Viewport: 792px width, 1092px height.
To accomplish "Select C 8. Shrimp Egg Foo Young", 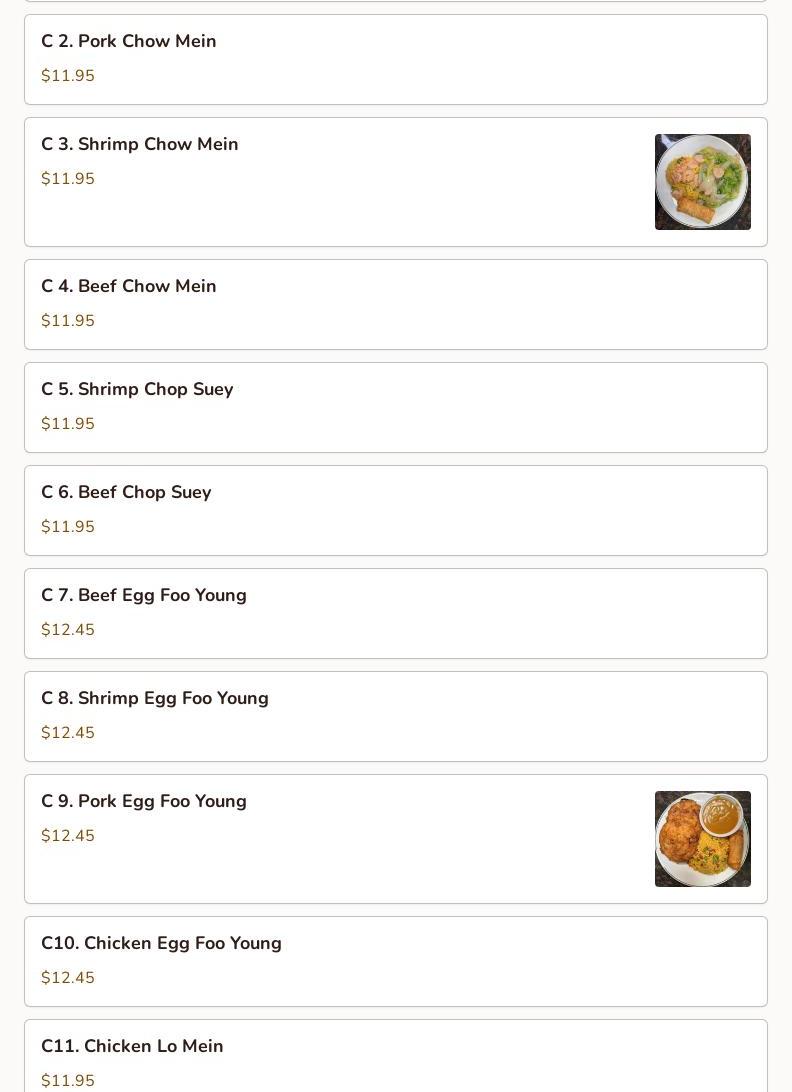I will pos(396,717).
